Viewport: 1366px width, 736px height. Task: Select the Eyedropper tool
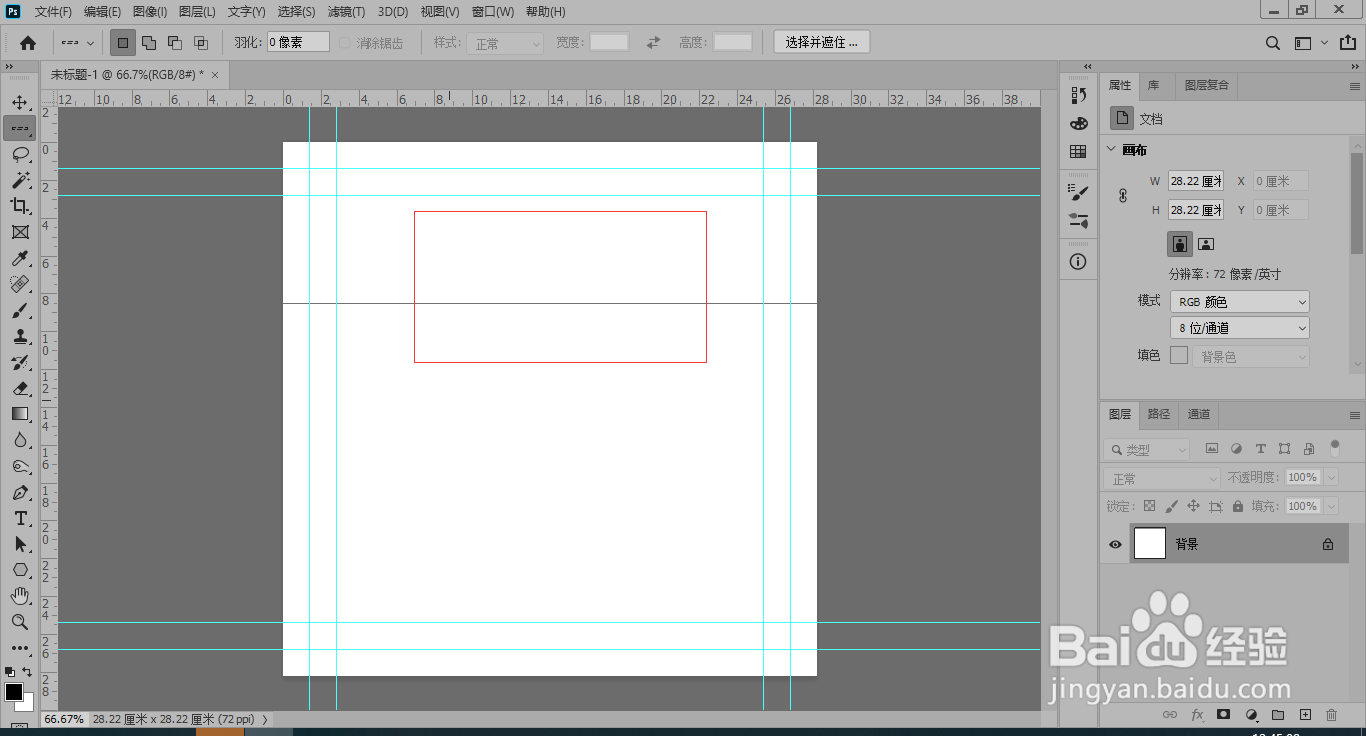[20, 259]
